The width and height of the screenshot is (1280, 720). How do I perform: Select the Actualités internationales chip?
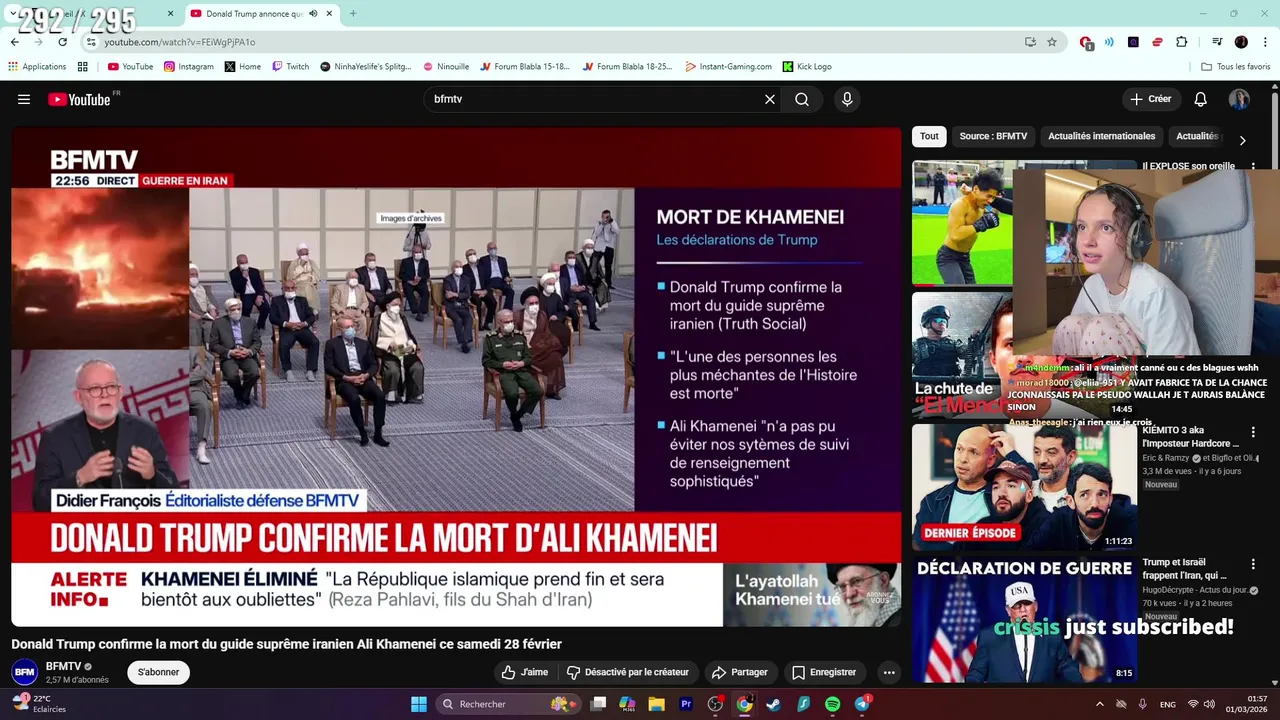point(1101,136)
